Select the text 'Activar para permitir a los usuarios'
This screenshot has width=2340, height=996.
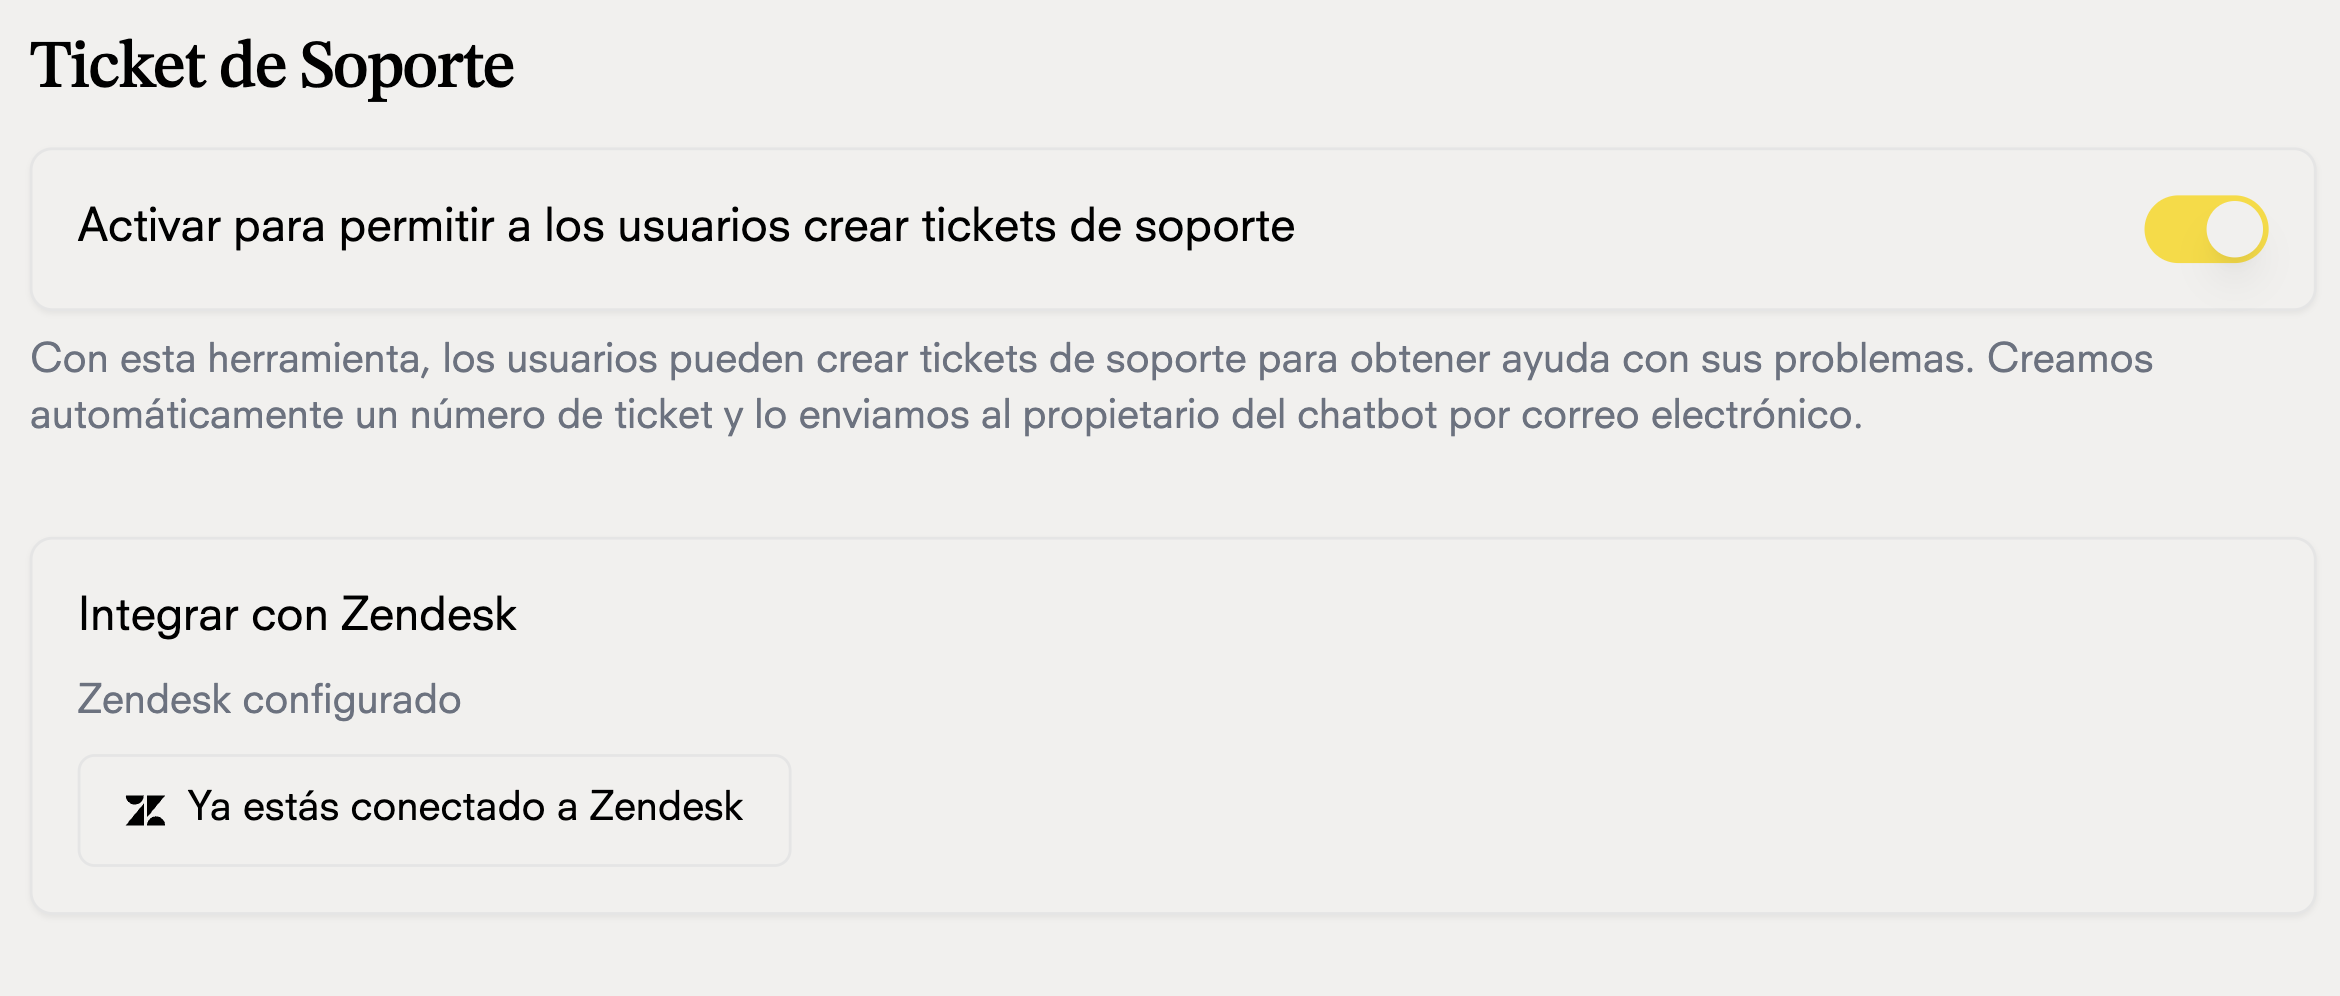coord(688,226)
